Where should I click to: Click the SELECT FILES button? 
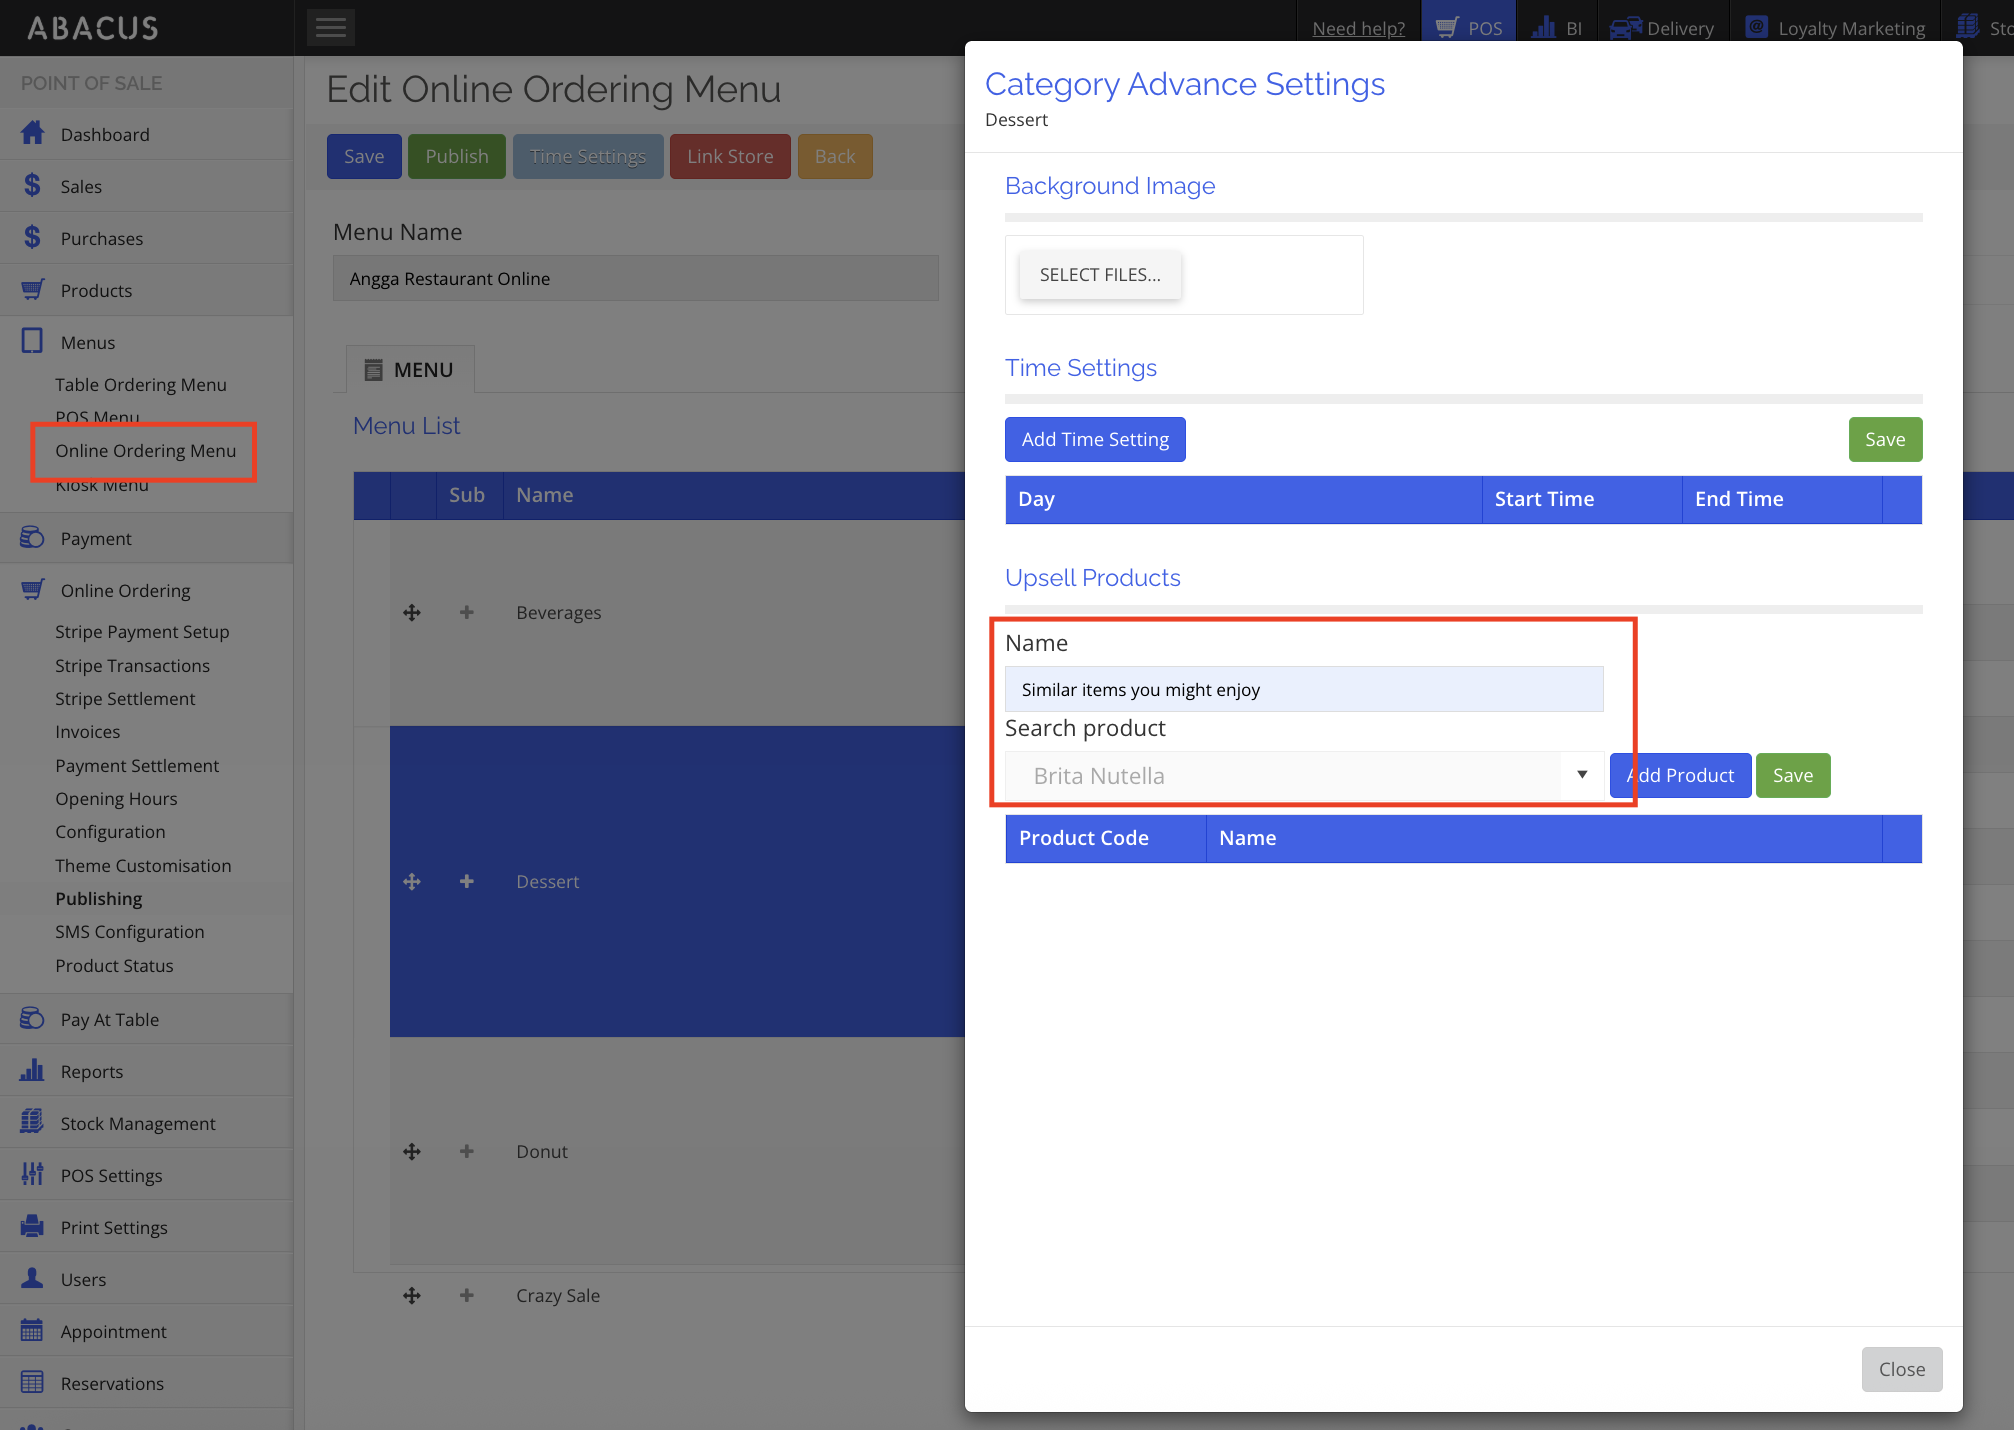(x=1100, y=275)
